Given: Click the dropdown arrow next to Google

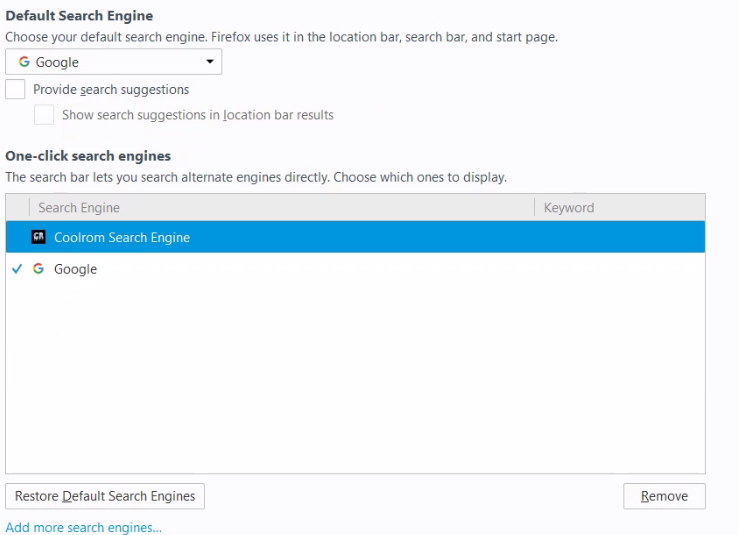Looking at the screenshot, I should (x=210, y=61).
